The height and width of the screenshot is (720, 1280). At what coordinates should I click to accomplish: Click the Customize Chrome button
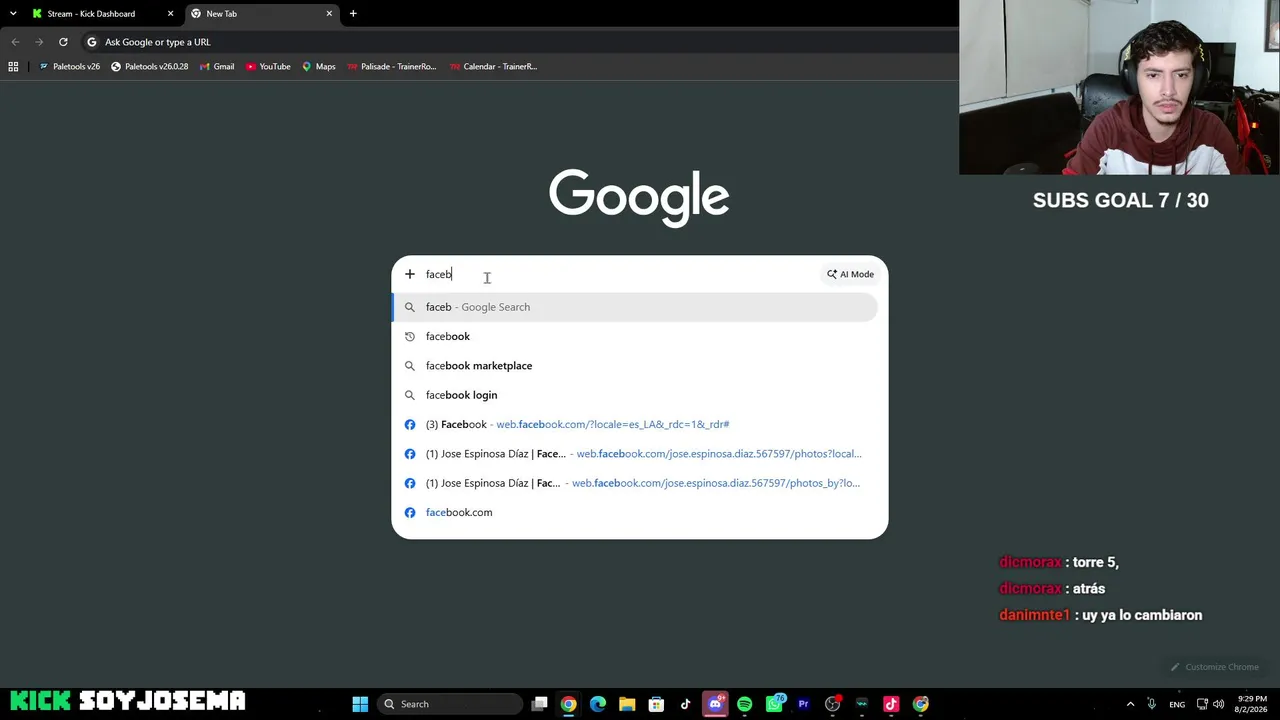[1215, 667]
